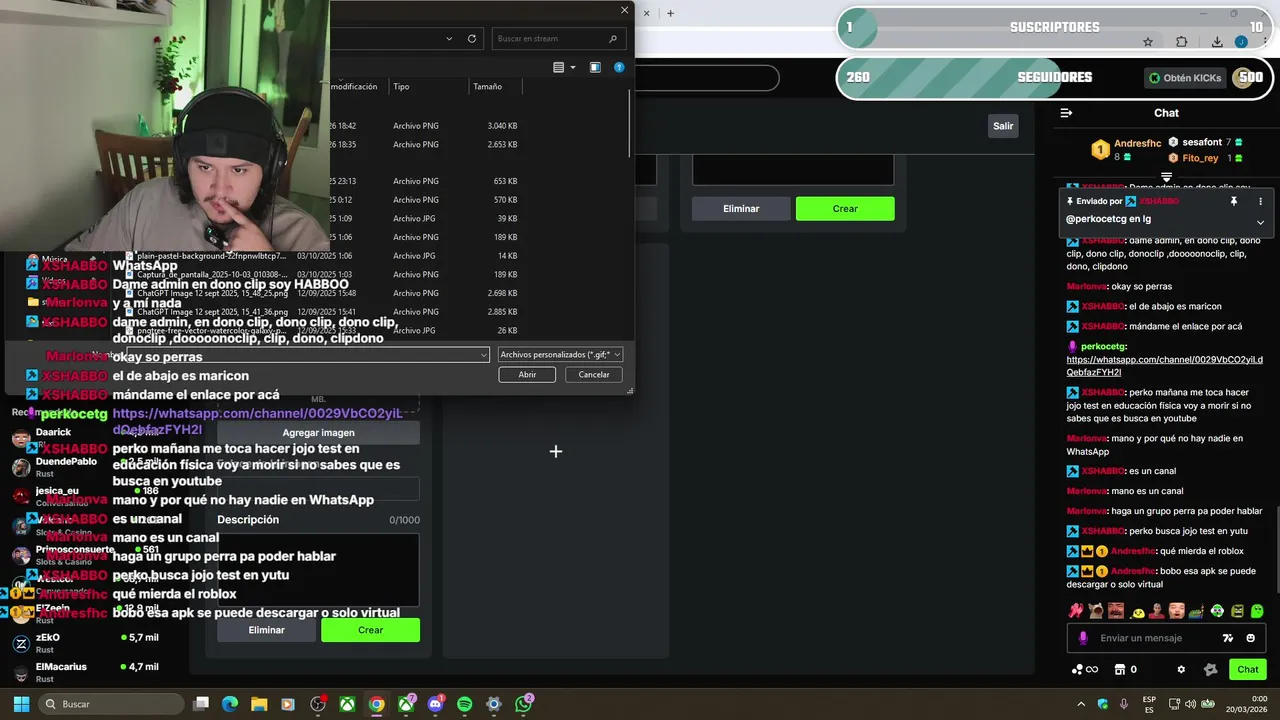This screenshot has height=720, width=1280.
Task: Open File Explorer from the taskbar
Action: (x=259, y=704)
